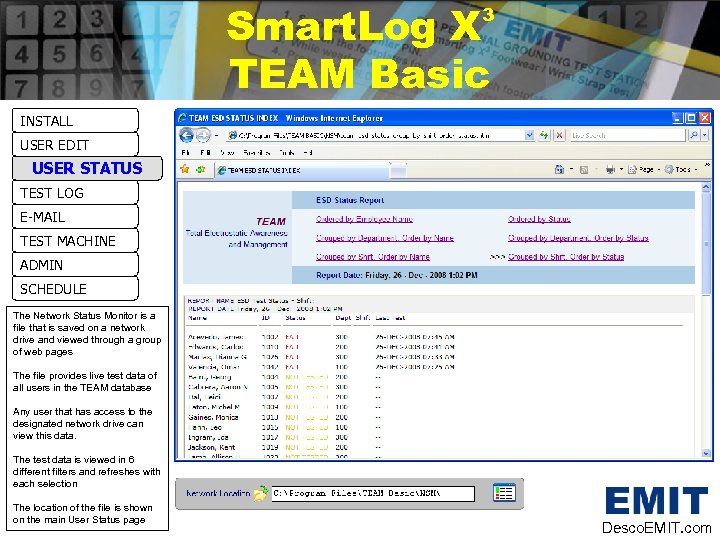Image resolution: width=720 pixels, height=540 pixels.
Task: Open Grouped by Shift, Order by Name link
Action: (373, 257)
